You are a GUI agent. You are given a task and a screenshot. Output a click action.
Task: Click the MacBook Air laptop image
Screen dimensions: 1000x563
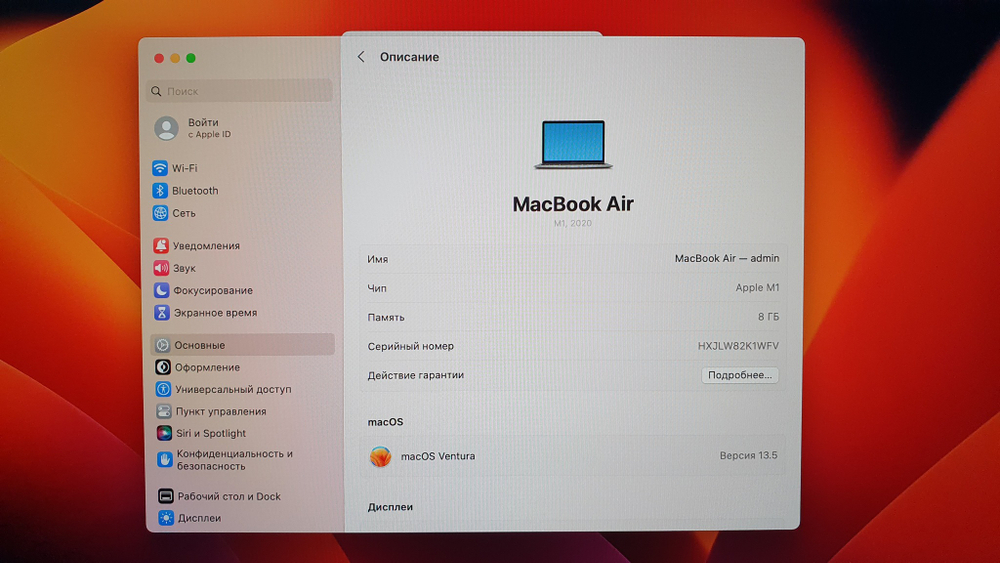(x=573, y=145)
